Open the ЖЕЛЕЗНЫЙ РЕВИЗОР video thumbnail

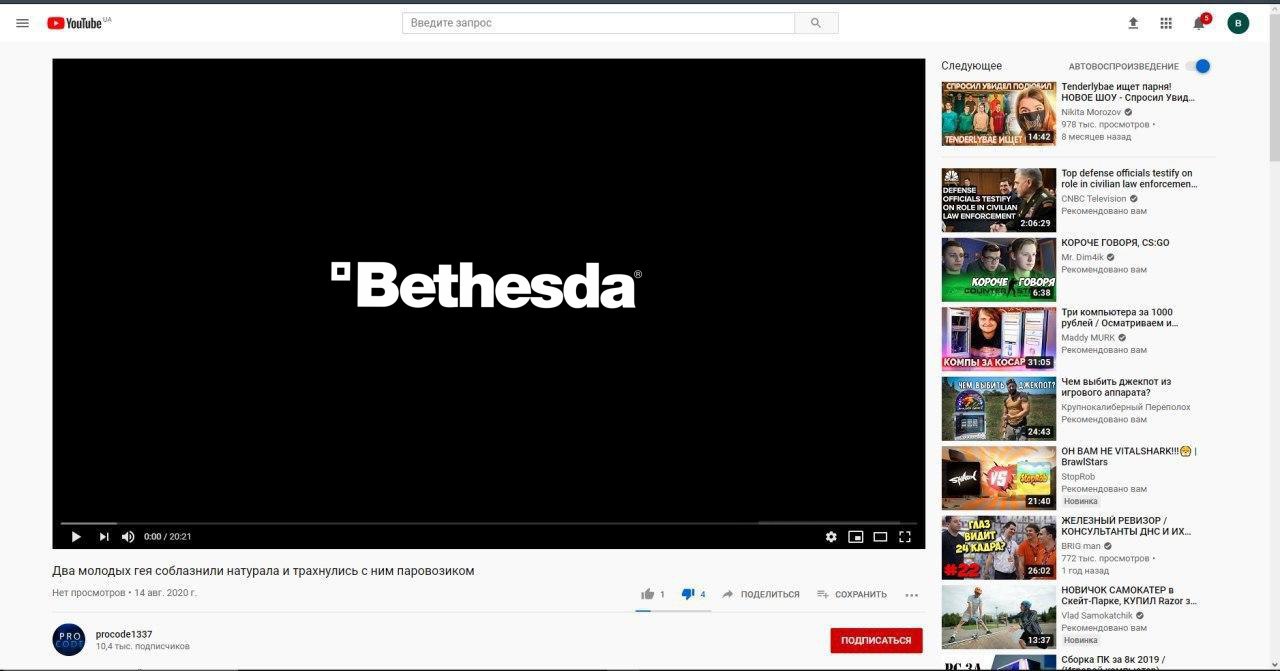click(998, 547)
